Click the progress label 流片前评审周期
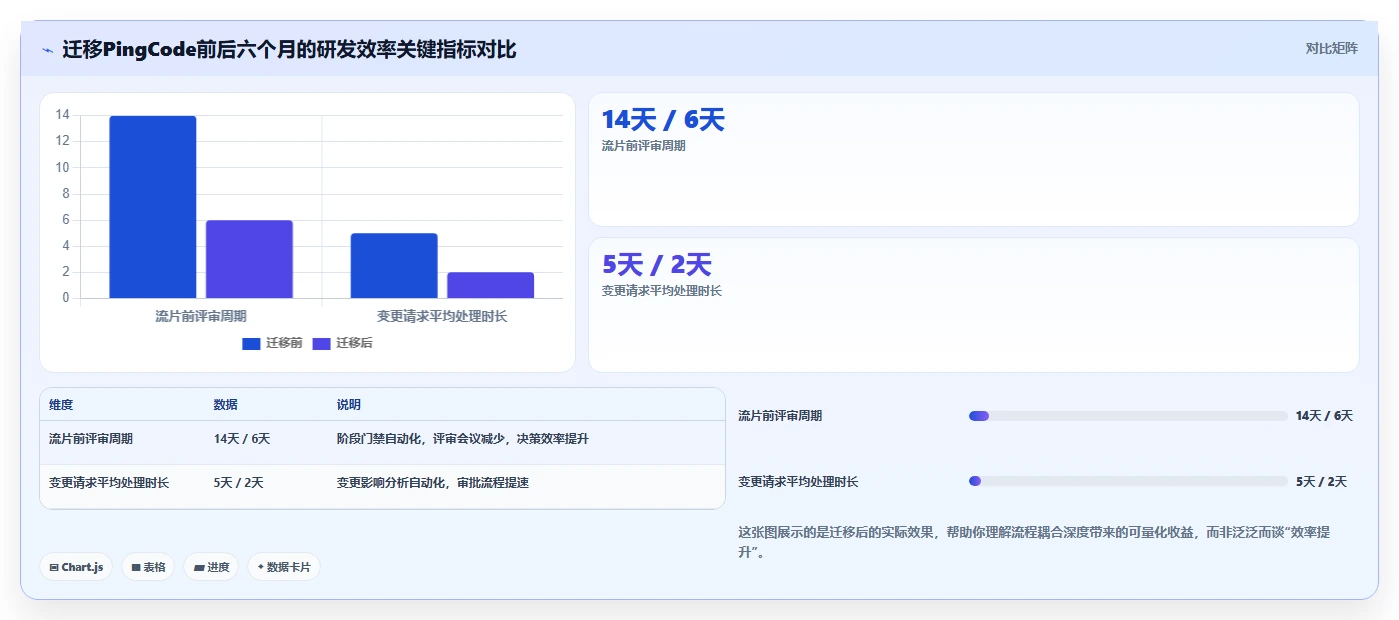The width and height of the screenshot is (1399, 620). [780, 416]
